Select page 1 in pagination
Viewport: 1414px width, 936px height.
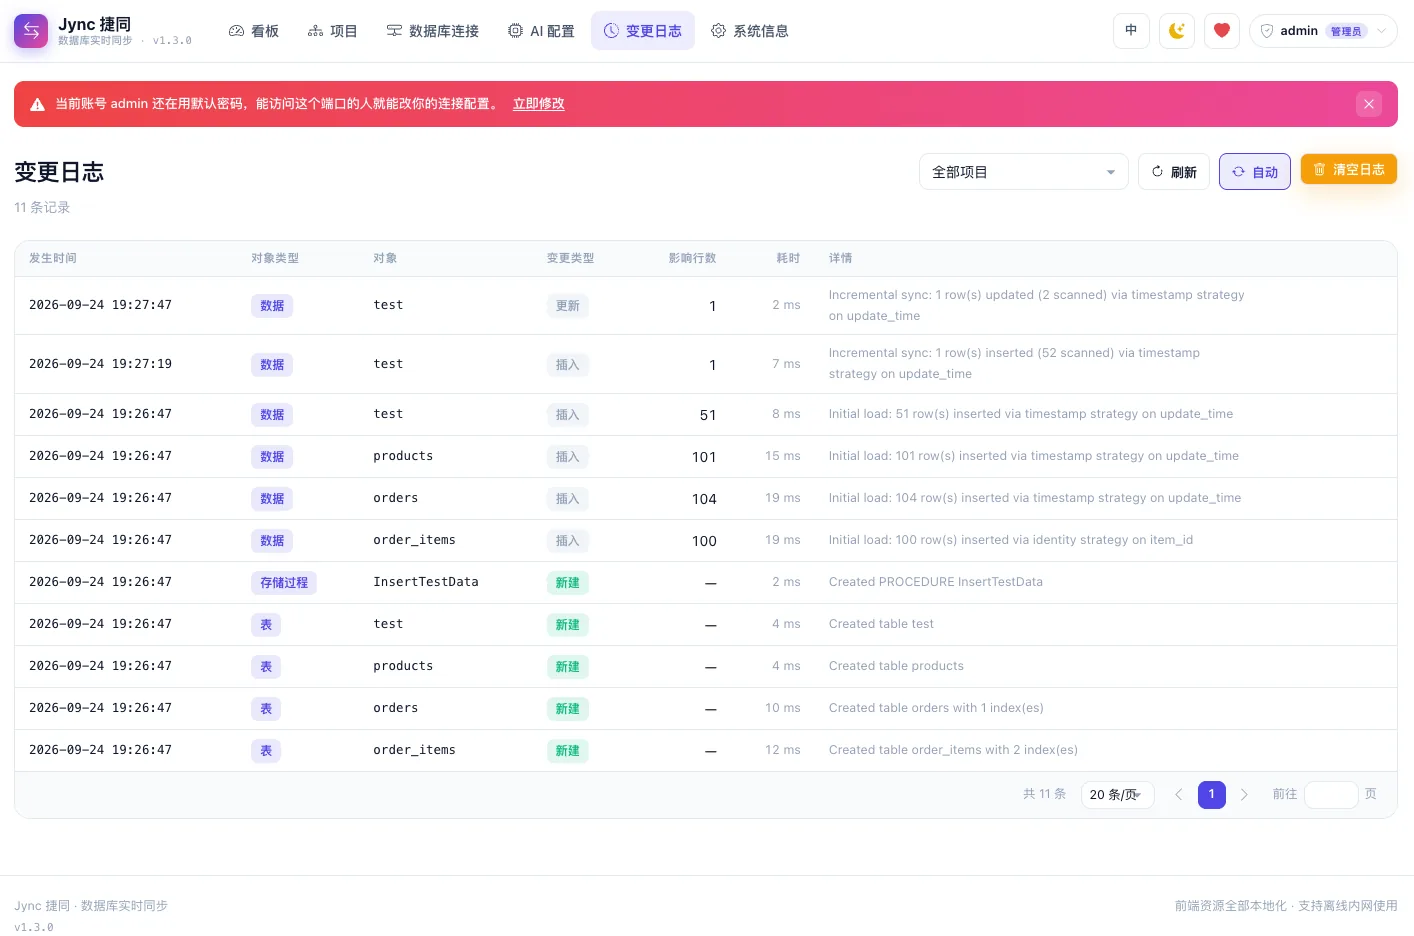coord(1212,795)
